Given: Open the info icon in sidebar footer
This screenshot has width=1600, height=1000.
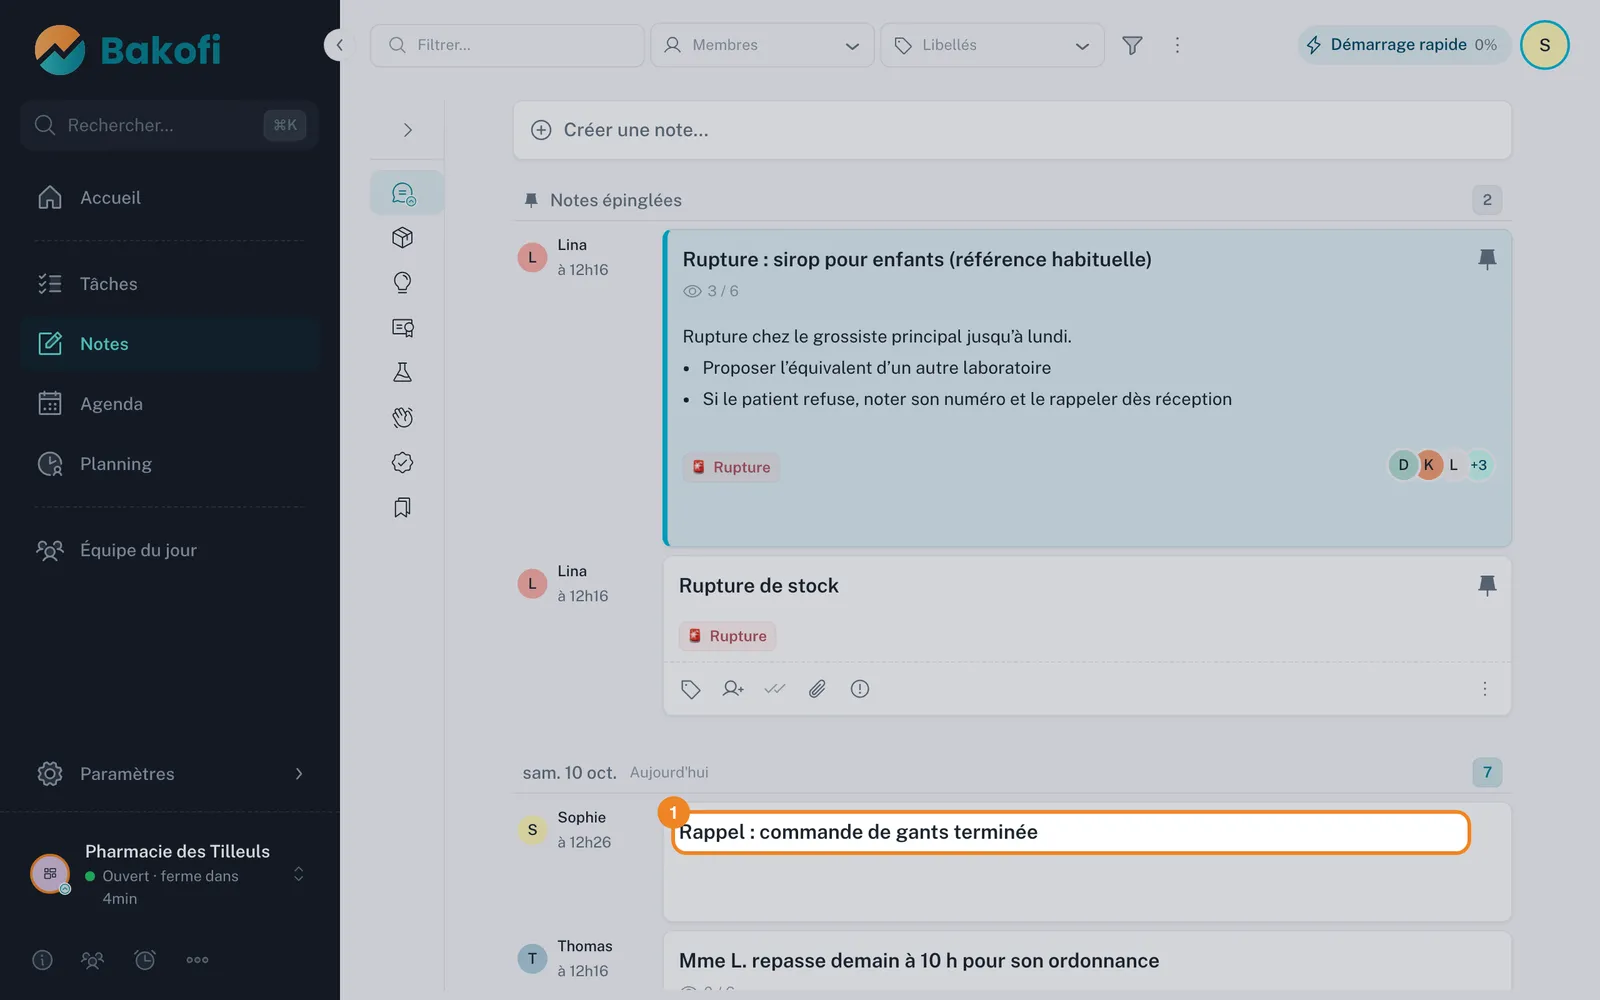Looking at the screenshot, I should (42, 960).
